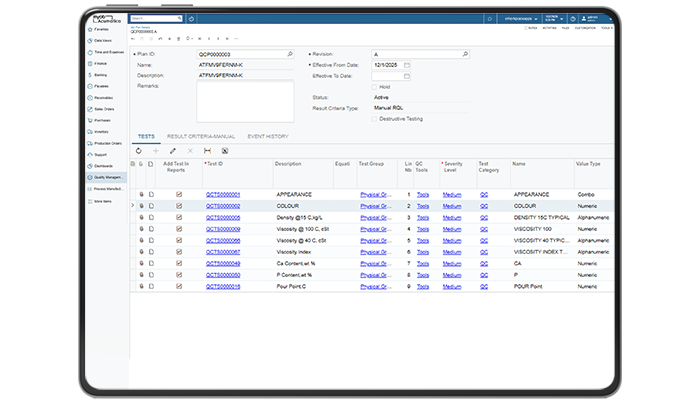Open Data Views in sidebar

[x=102, y=41]
